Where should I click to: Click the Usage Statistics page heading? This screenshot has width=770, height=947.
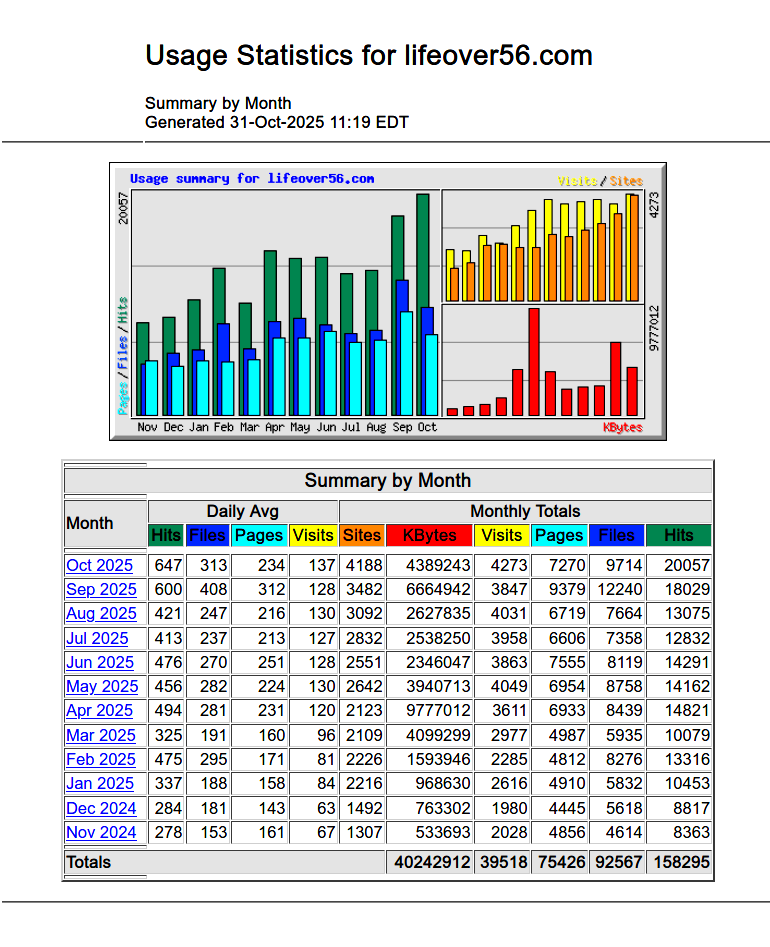(x=368, y=55)
